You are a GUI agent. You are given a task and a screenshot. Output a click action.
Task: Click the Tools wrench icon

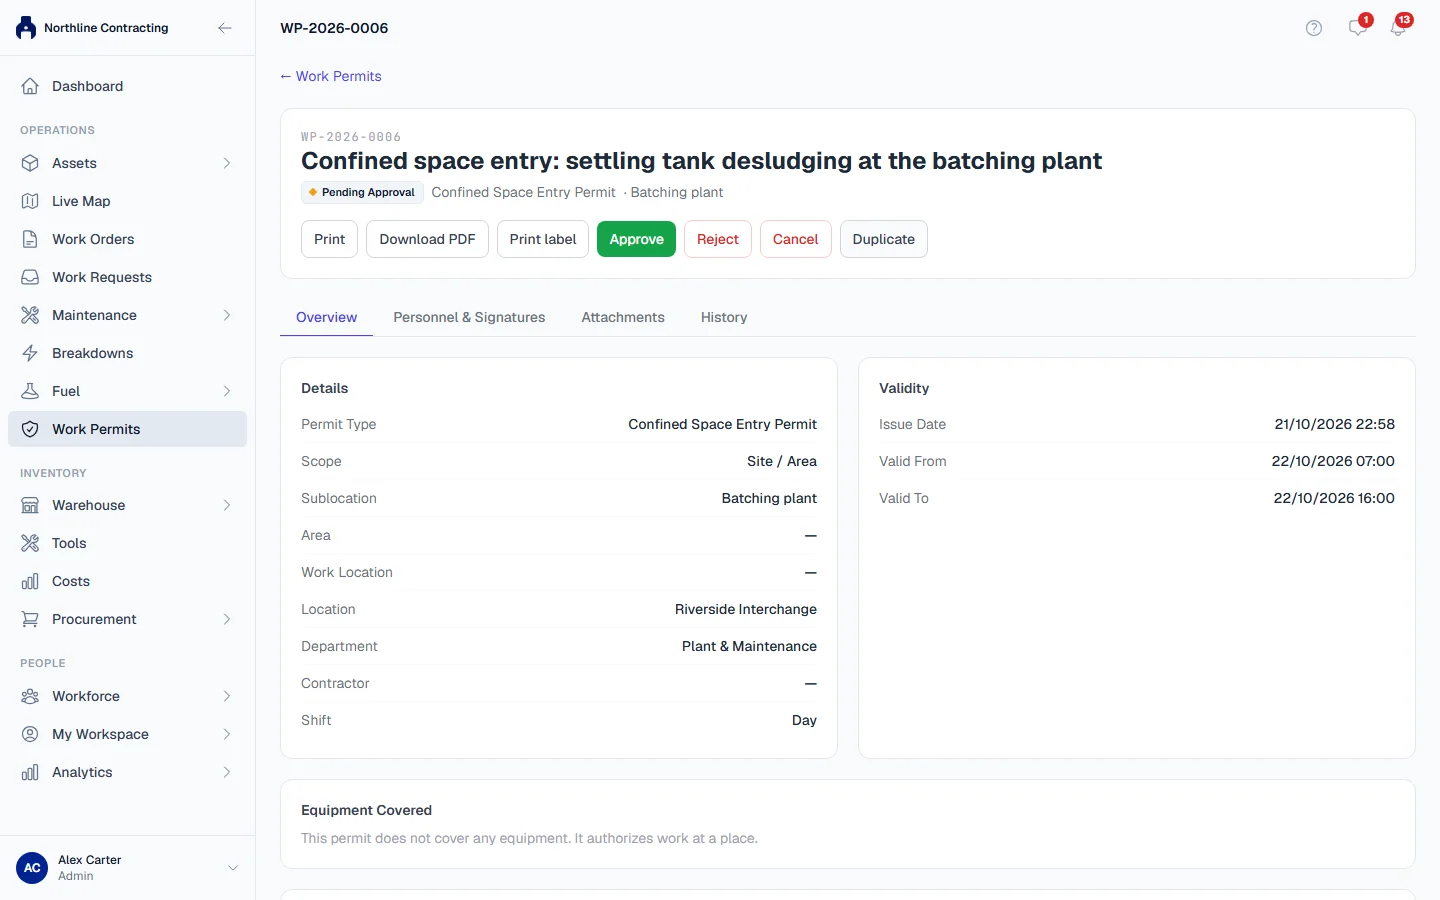point(30,543)
